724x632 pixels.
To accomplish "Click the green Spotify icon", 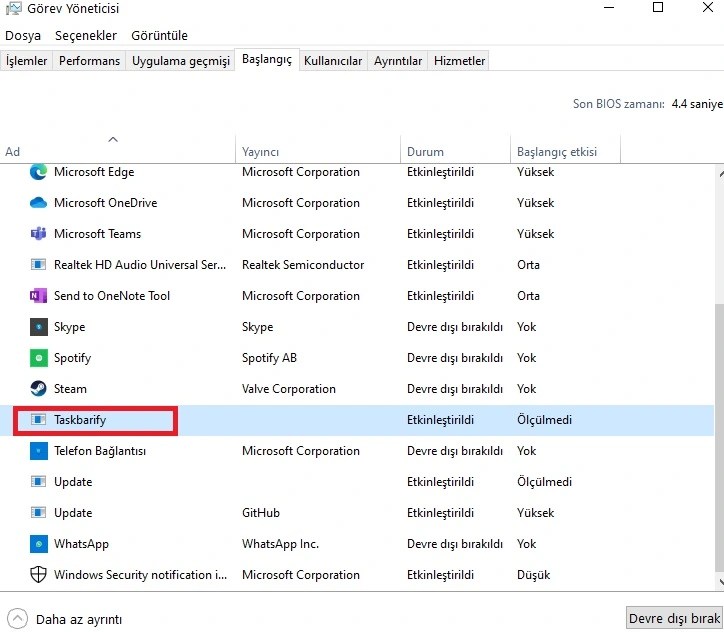I will point(39,358).
